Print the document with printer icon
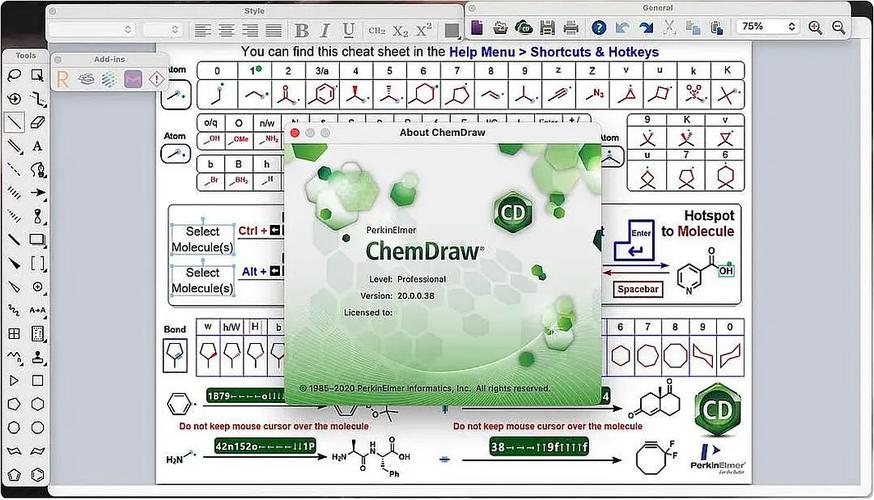Viewport: 874px width, 500px height. [571, 27]
